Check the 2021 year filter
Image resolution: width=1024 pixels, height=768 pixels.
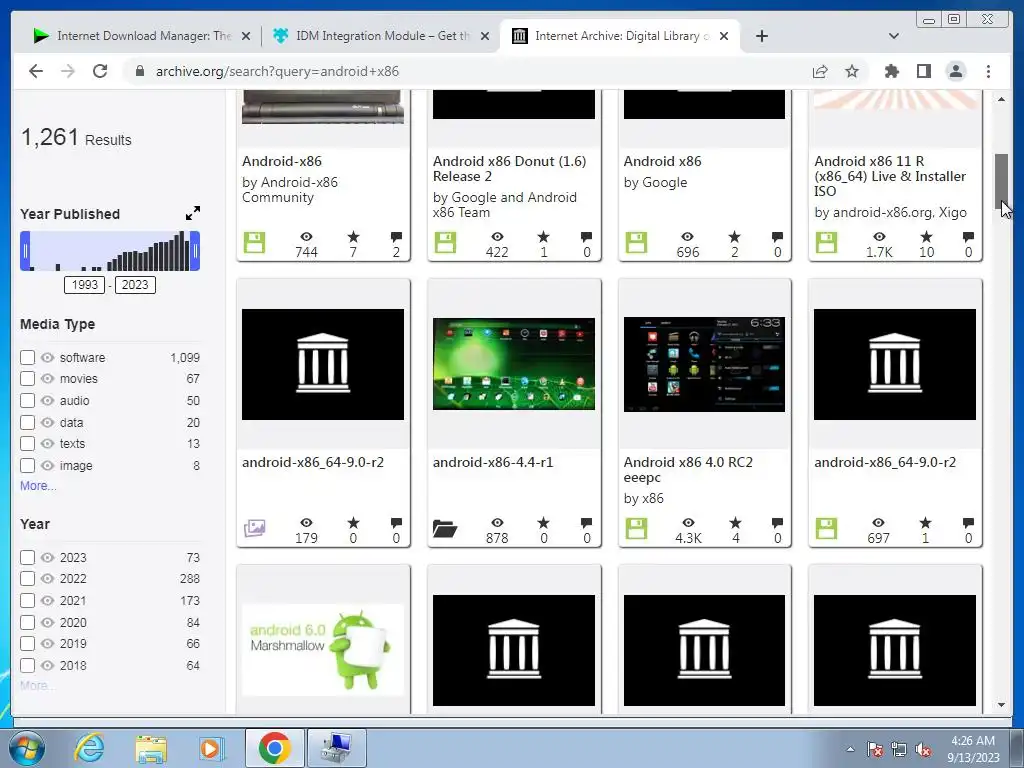click(x=27, y=600)
